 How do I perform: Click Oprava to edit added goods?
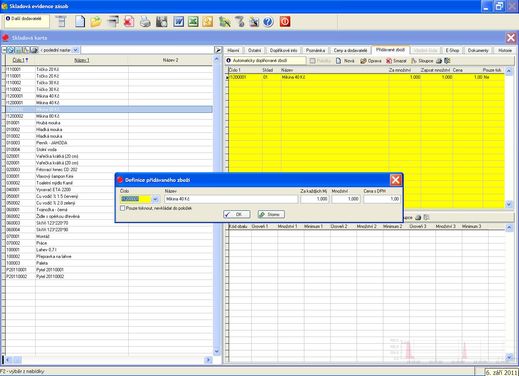[371, 61]
